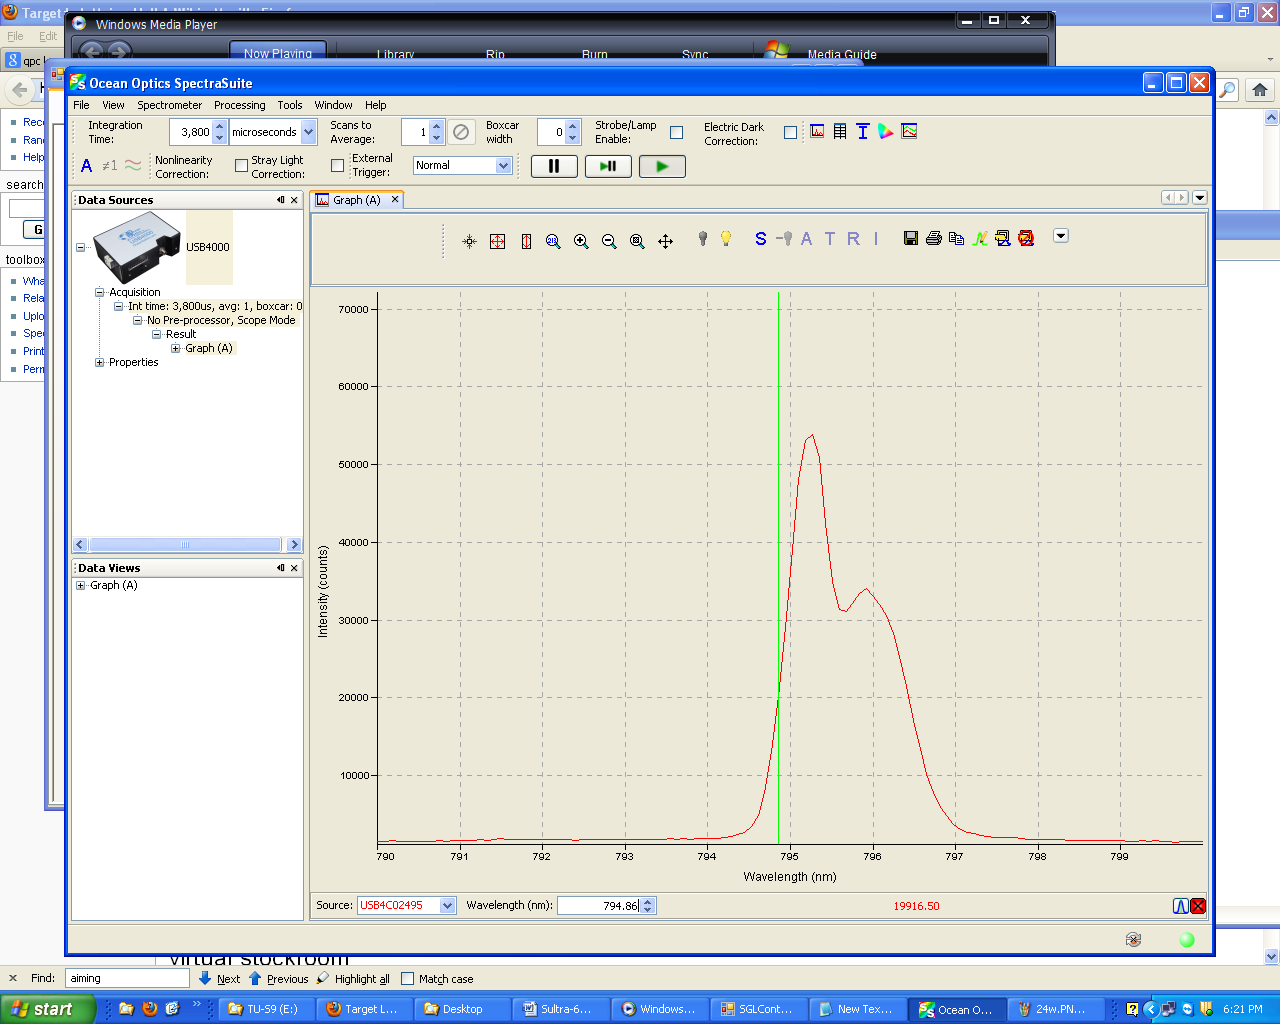Image resolution: width=1280 pixels, height=1024 pixels.
Task: Pause acquisition with the pause button
Action: pos(554,166)
